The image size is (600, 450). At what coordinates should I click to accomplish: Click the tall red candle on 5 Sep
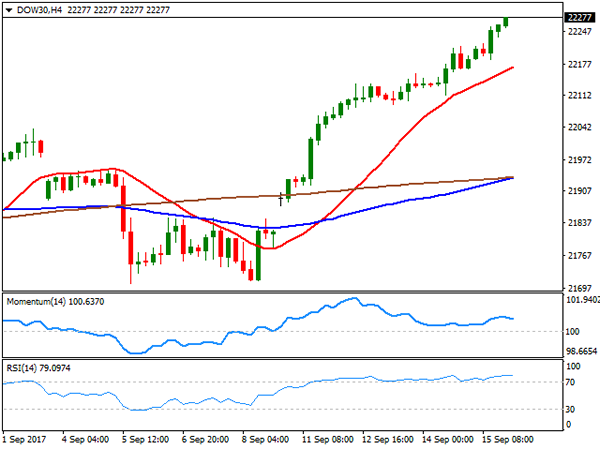click(123, 209)
